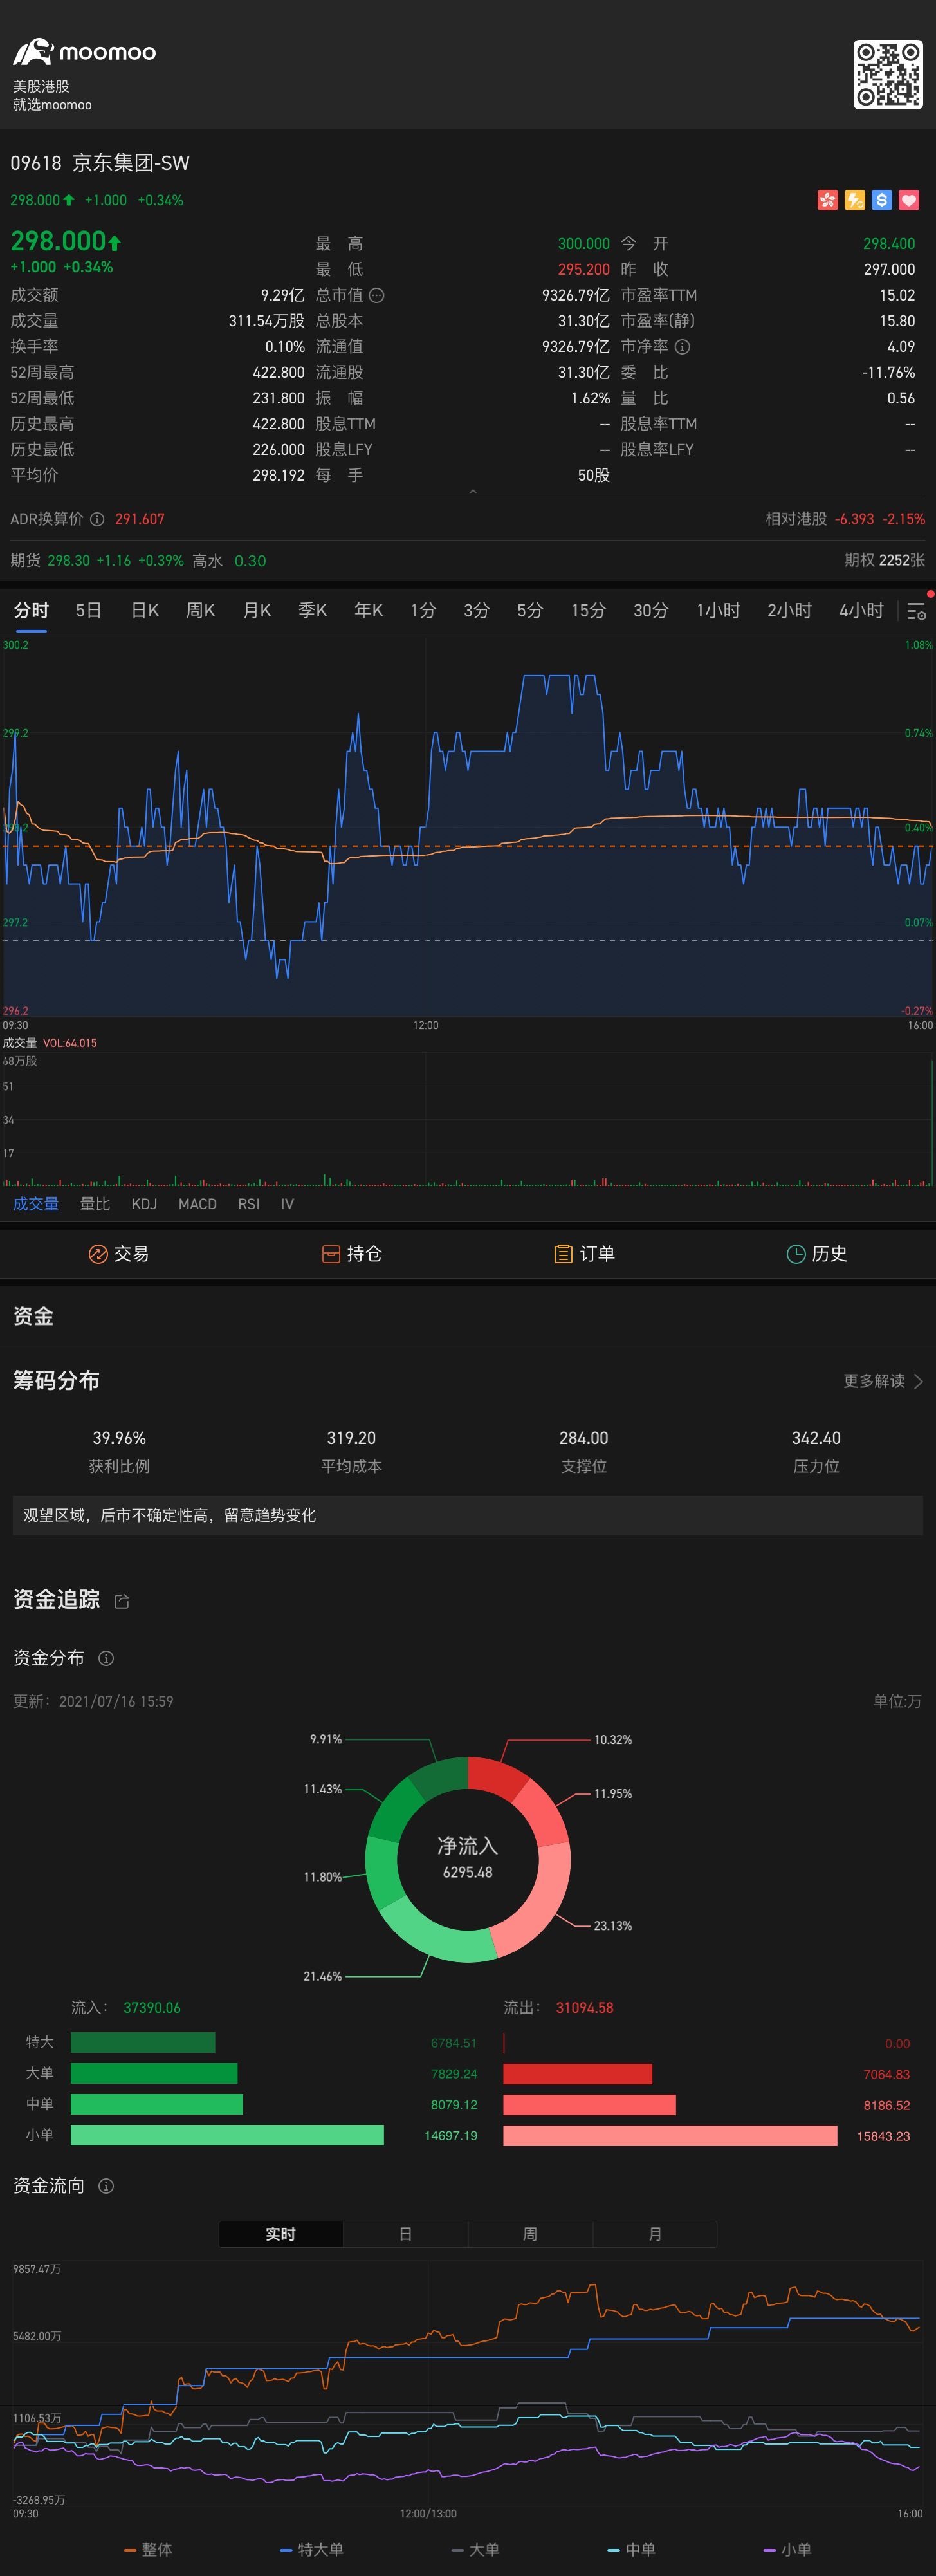Select the 3分 timeframe
The image size is (936, 2576).
pos(476,610)
